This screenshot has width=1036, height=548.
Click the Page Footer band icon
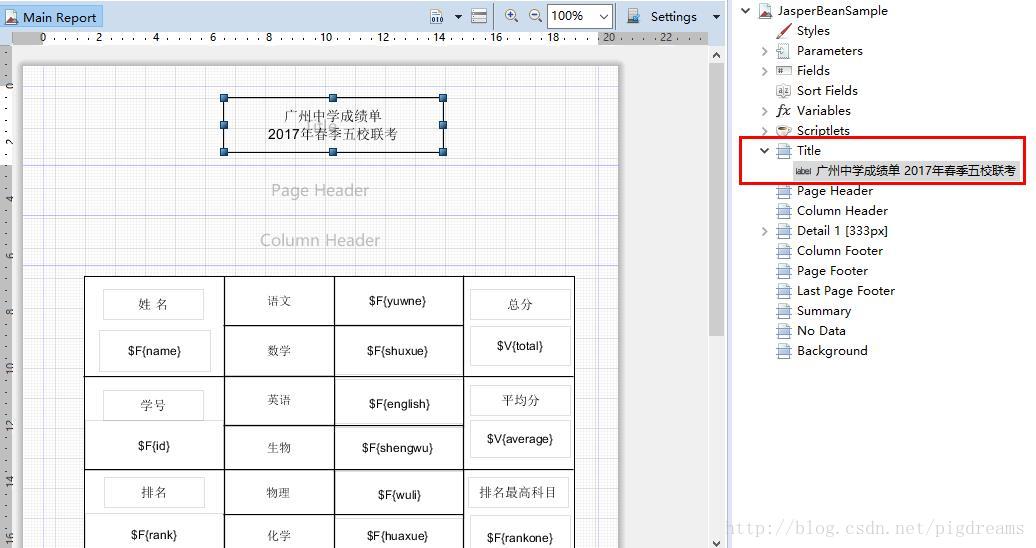click(x=784, y=271)
